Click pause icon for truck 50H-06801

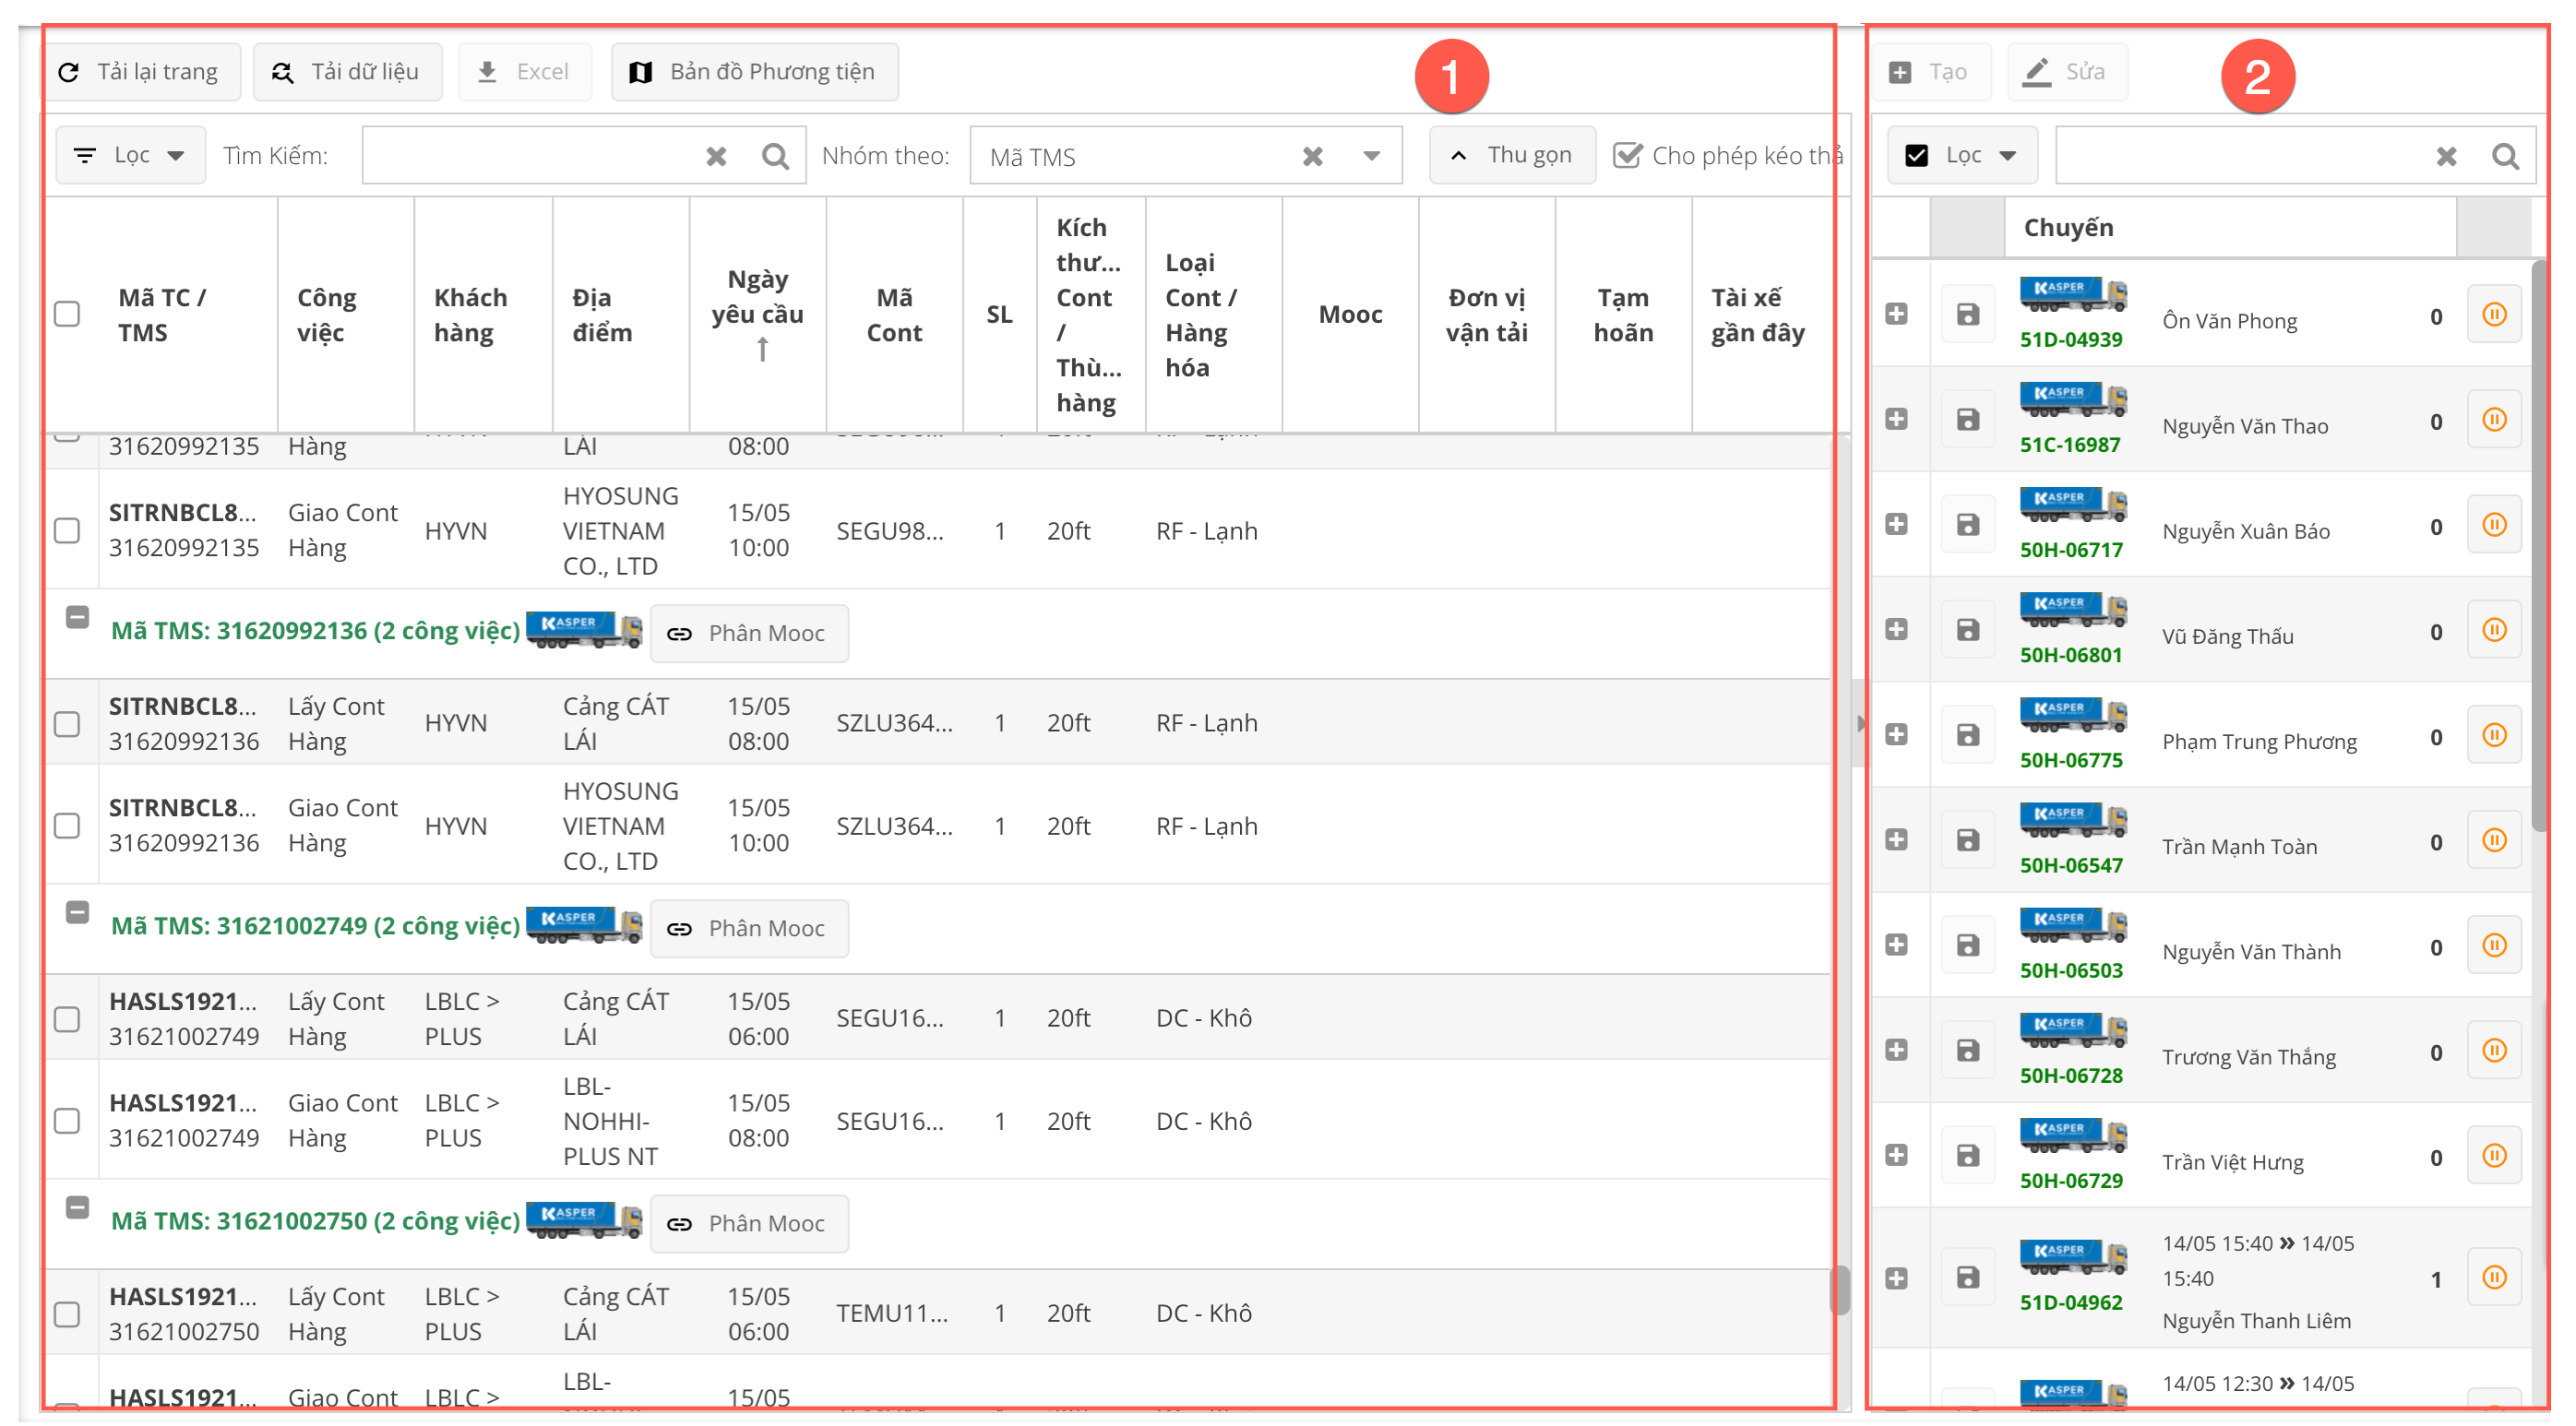[x=2494, y=630]
